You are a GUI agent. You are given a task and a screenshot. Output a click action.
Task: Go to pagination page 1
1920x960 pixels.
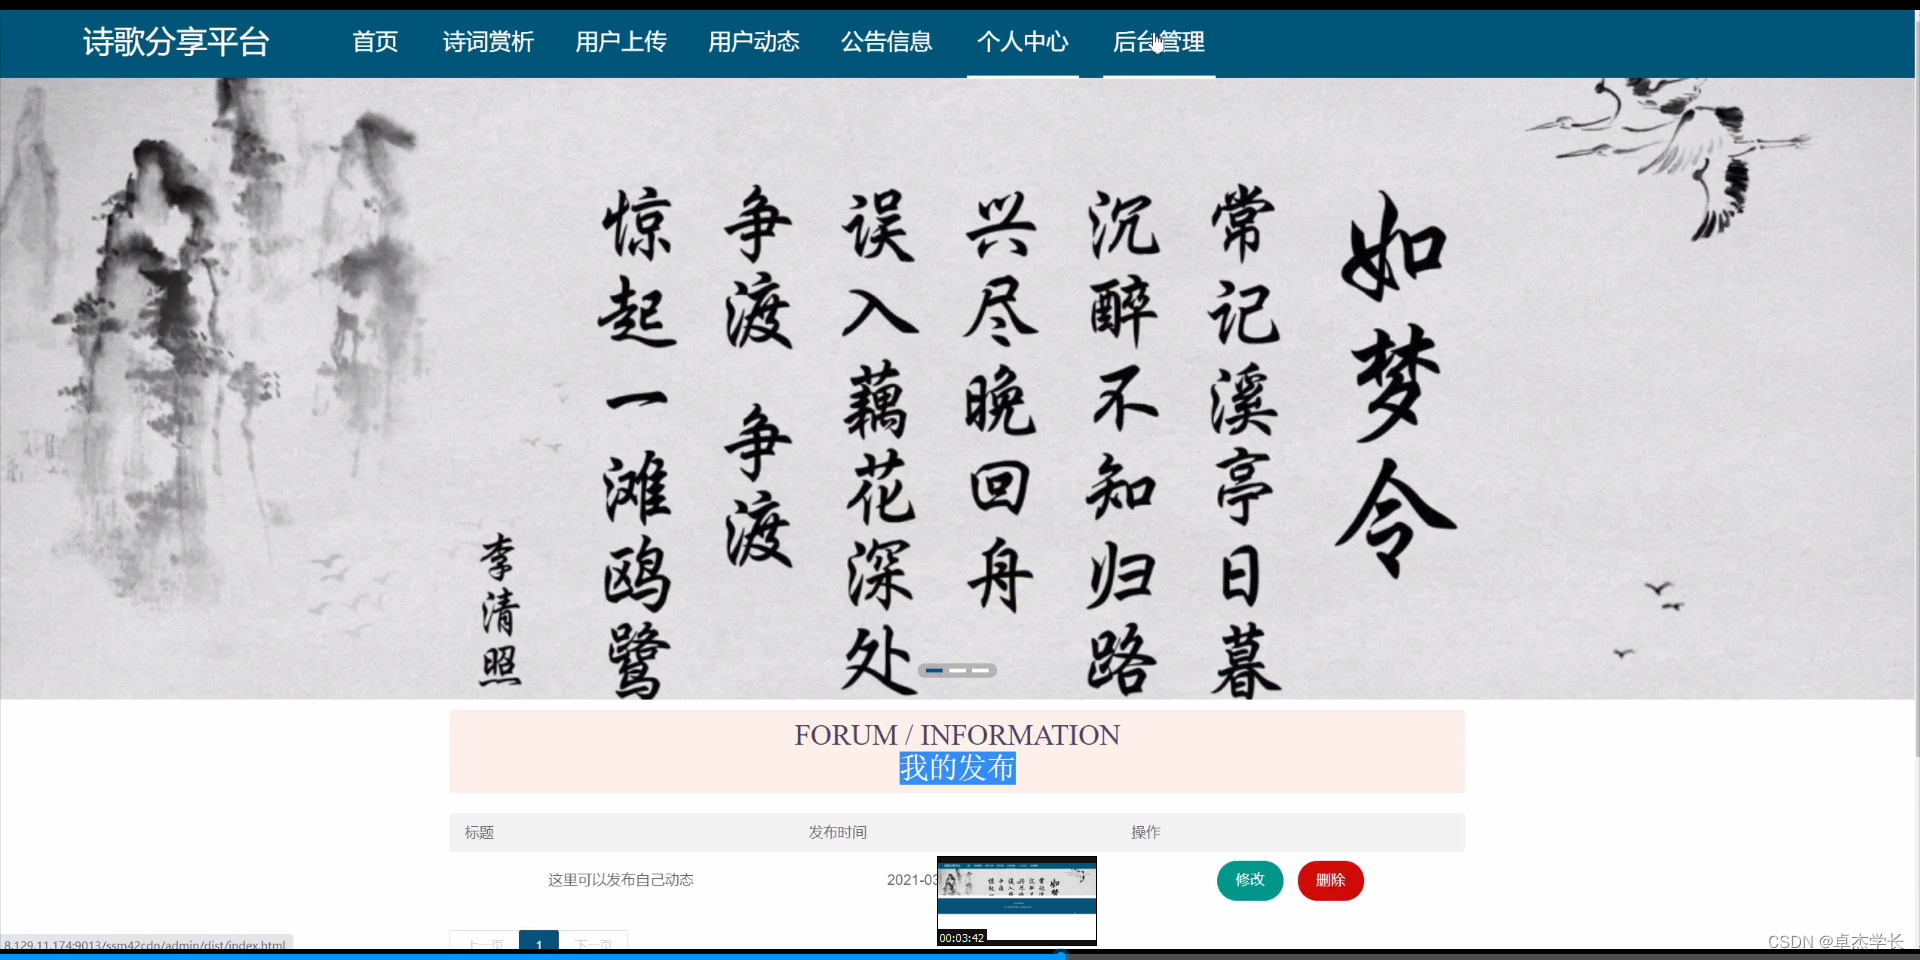pyautogui.click(x=539, y=944)
